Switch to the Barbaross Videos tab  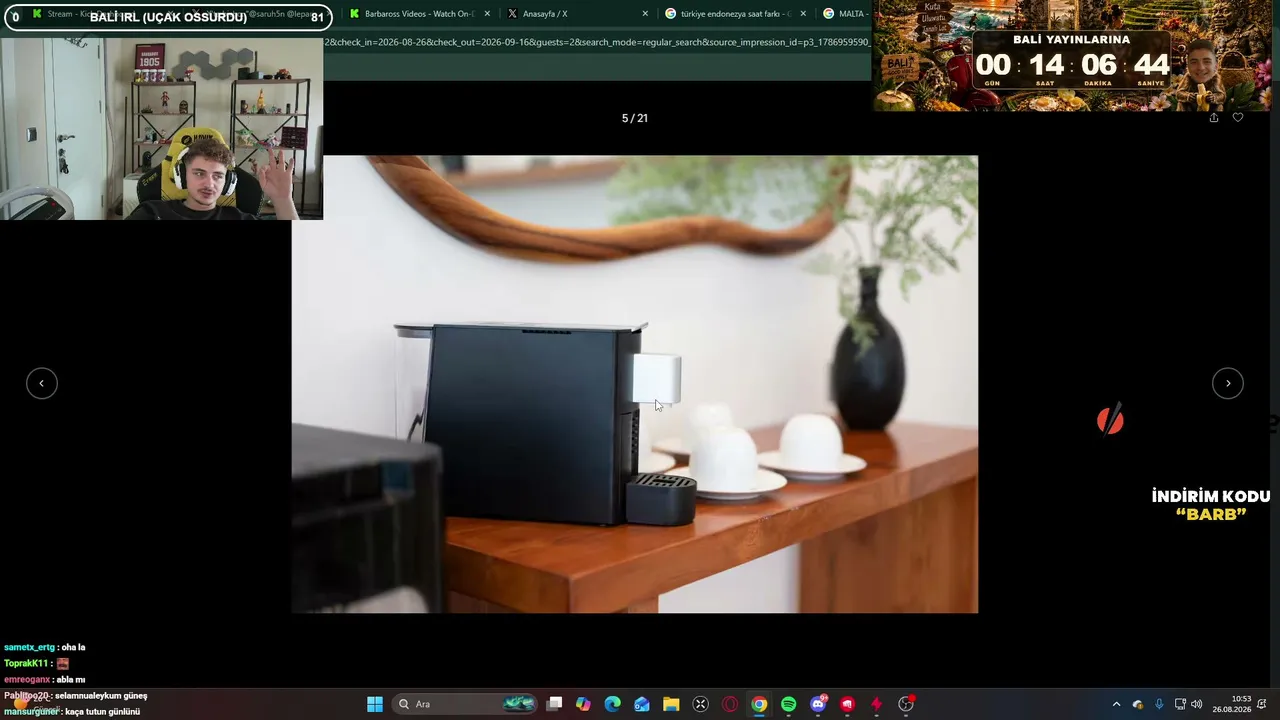pos(419,14)
